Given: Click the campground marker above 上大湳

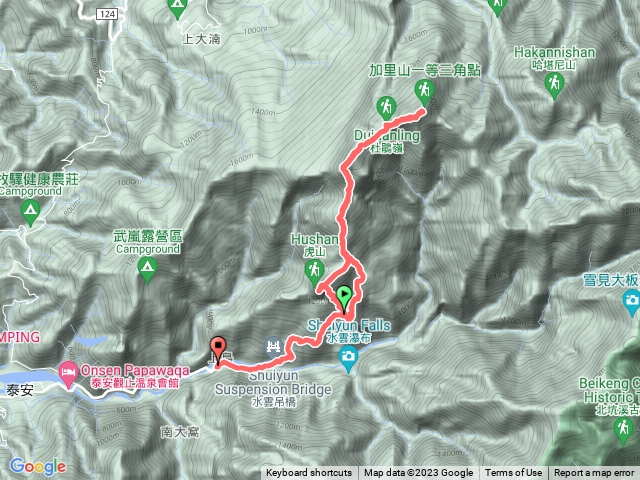Looking at the screenshot, I should point(177,7).
